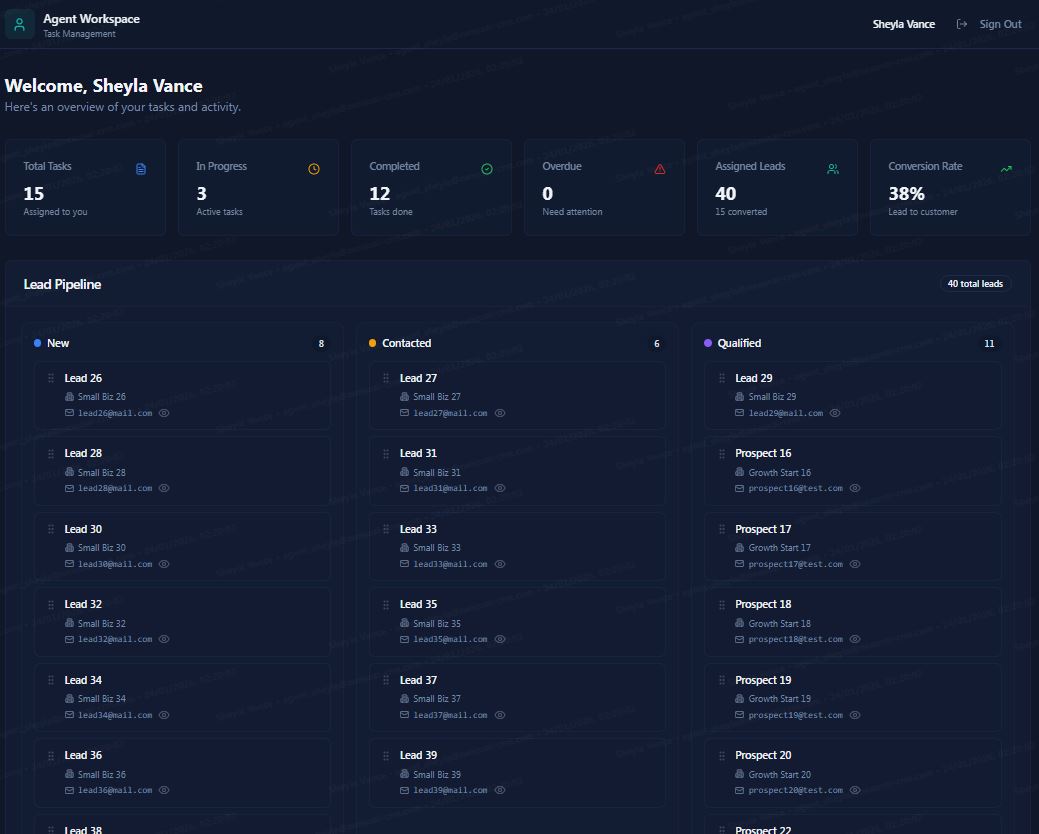
Task: Click the envelope icon on Lead 29 card
Action: pyautogui.click(x=742, y=412)
